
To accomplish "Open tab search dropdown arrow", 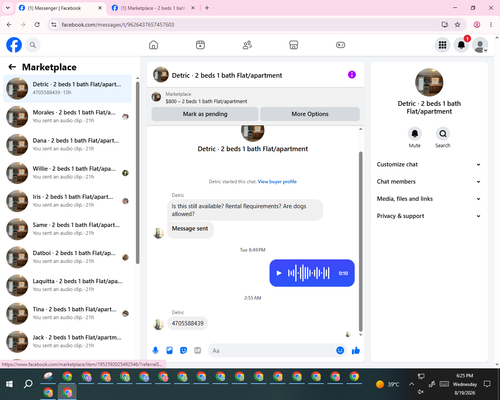I will [x=8, y=8].
